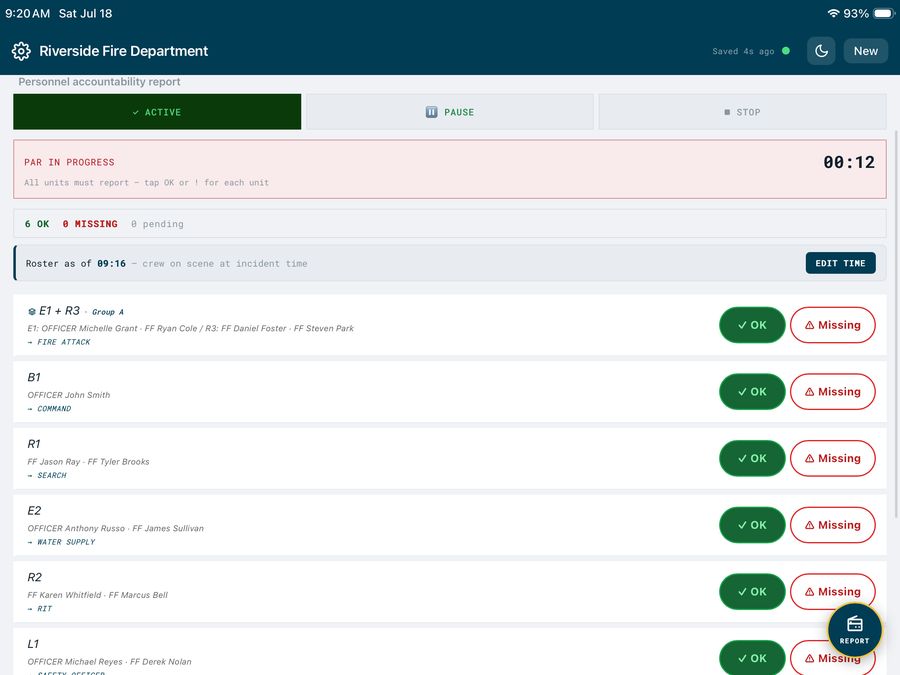Tap the roster time 09:16

click(x=111, y=263)
